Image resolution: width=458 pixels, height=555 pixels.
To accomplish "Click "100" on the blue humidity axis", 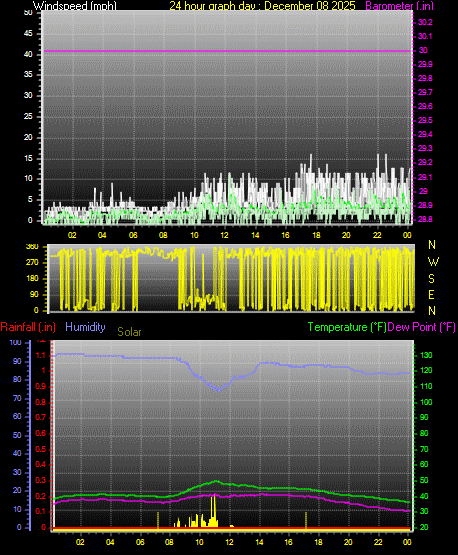I will [x=16, y=342].
